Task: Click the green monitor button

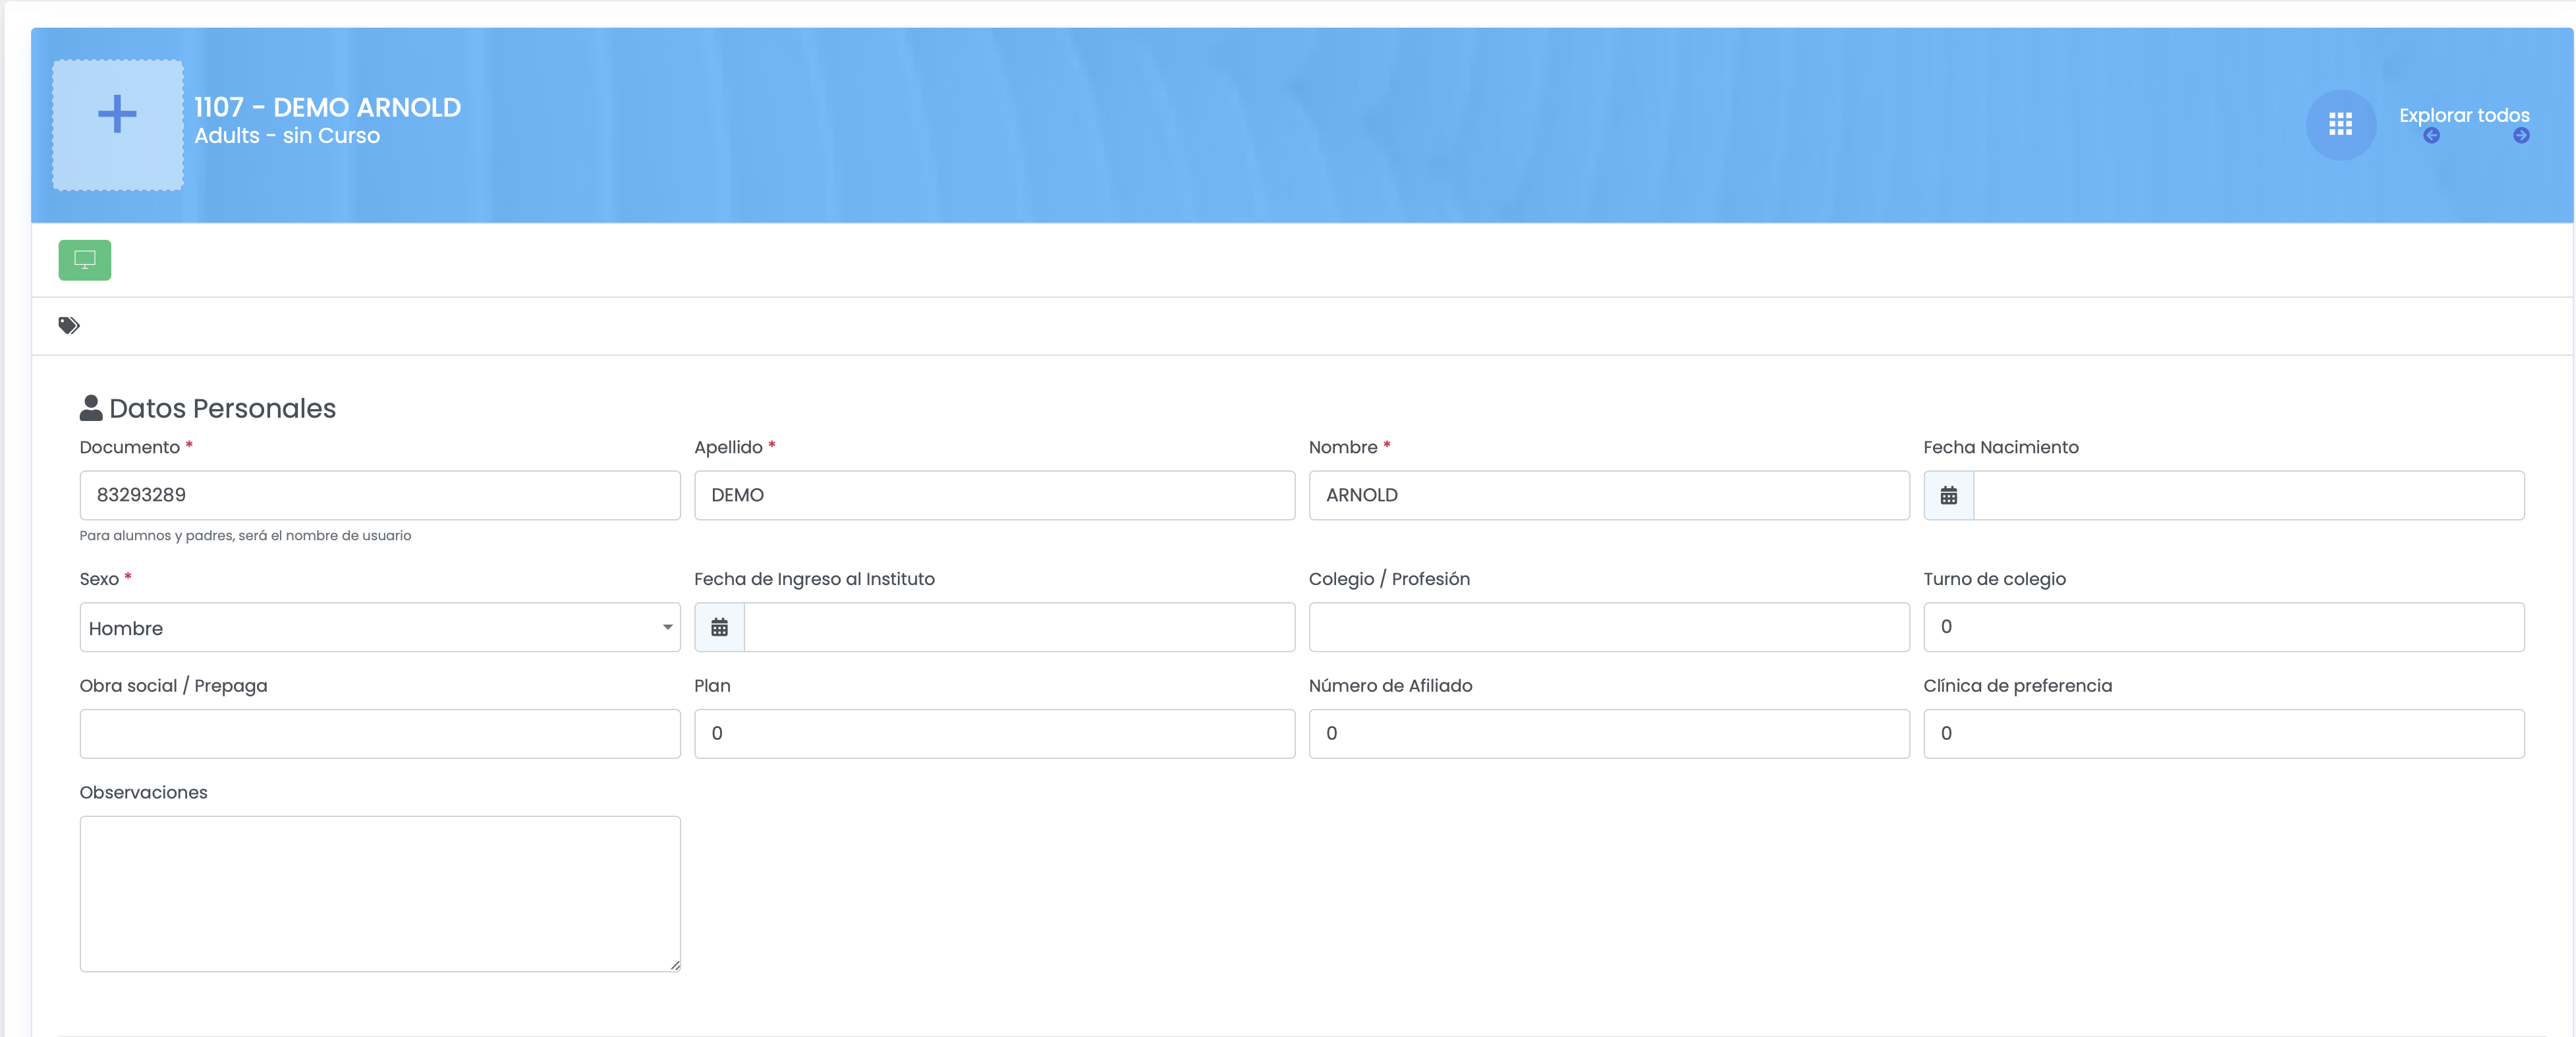Action: tap(85, 260)
